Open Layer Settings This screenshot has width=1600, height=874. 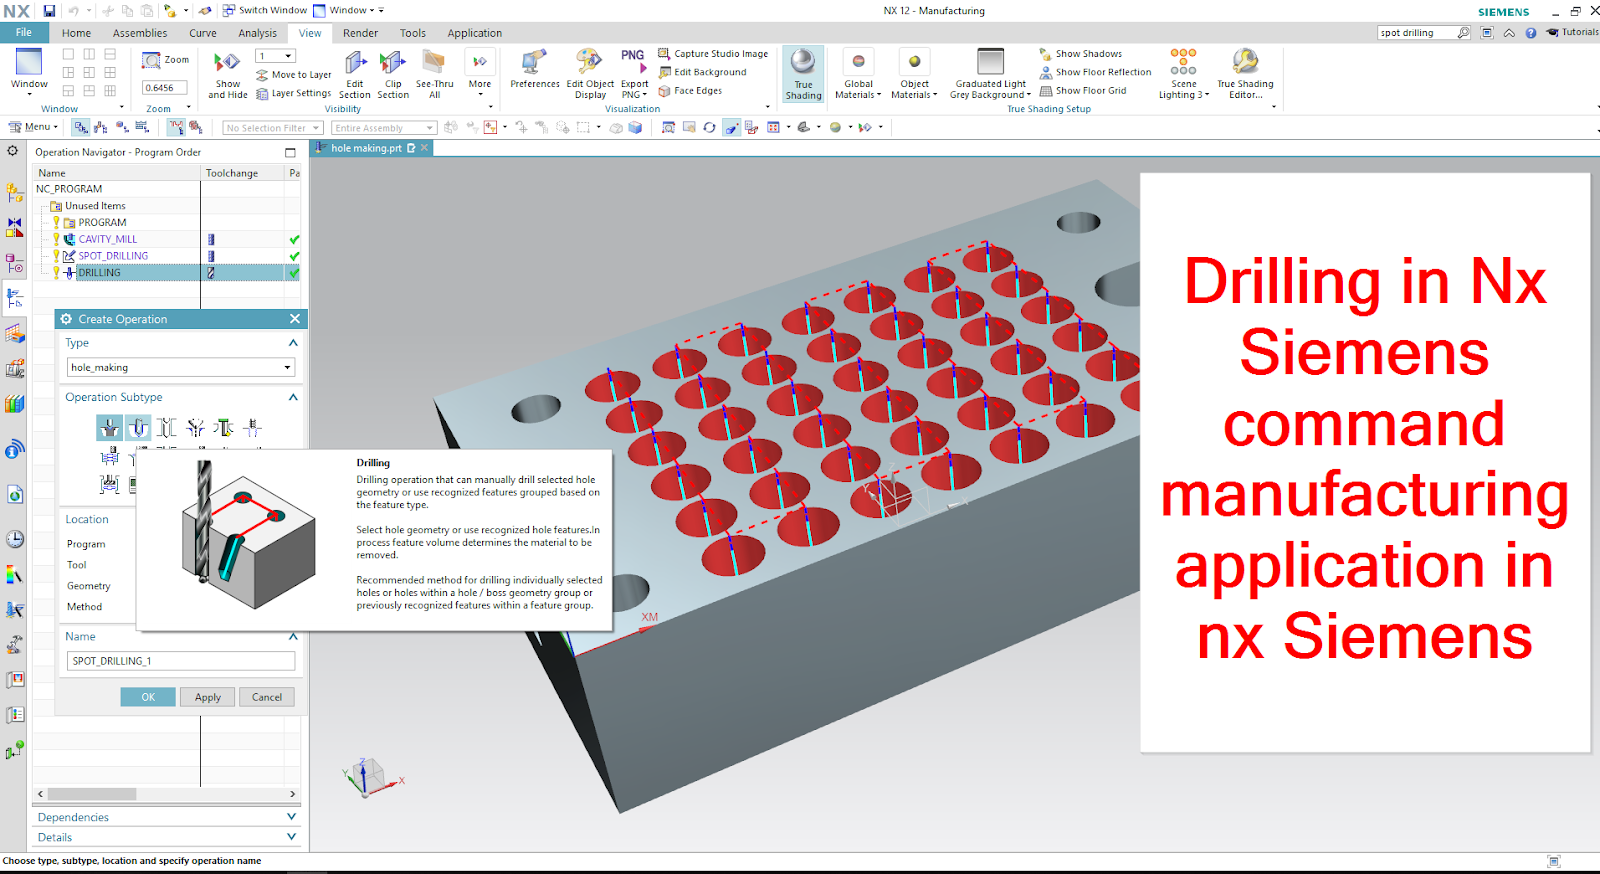[293, 93]
